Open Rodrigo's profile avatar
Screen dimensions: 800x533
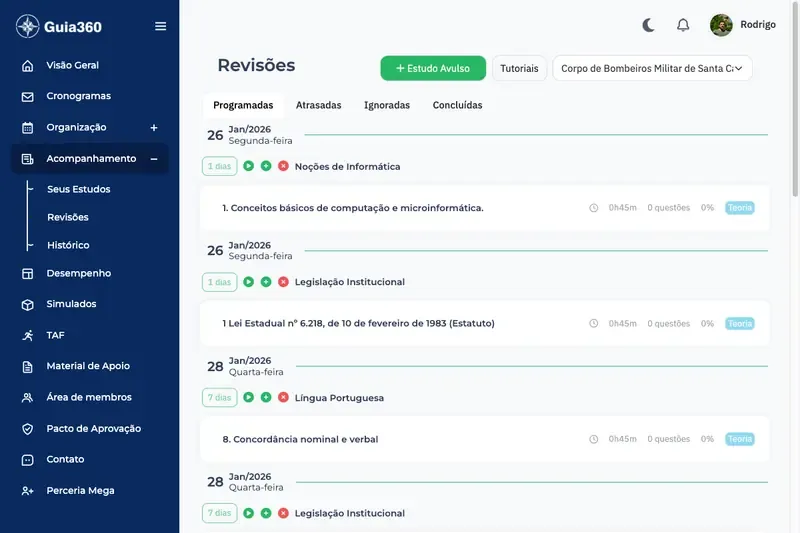point(721,25)
